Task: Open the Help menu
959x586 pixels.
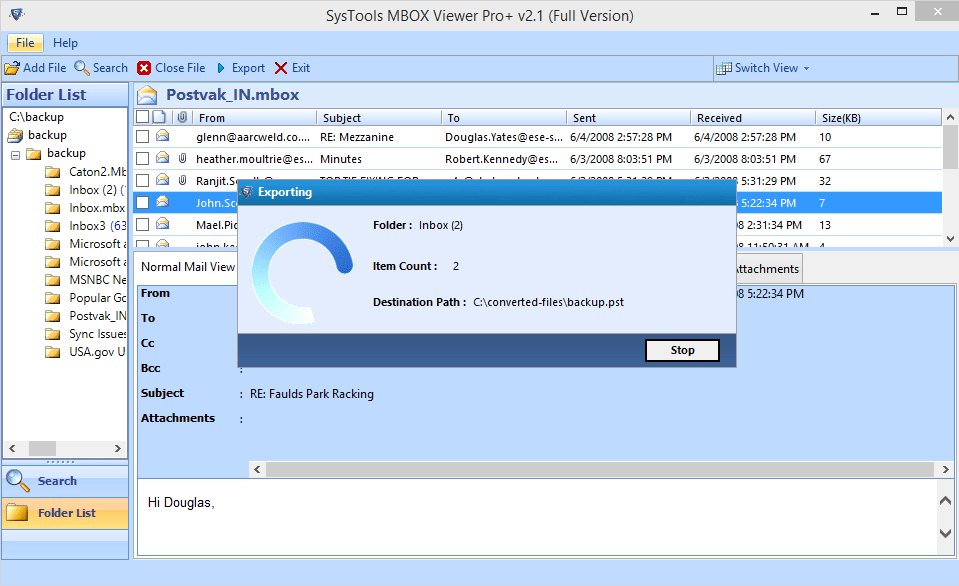Action: click(65, 43)
